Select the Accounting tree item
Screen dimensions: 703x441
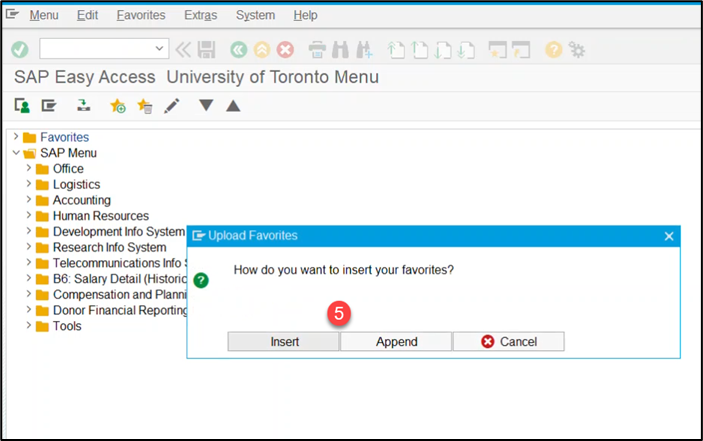[82, 200]
